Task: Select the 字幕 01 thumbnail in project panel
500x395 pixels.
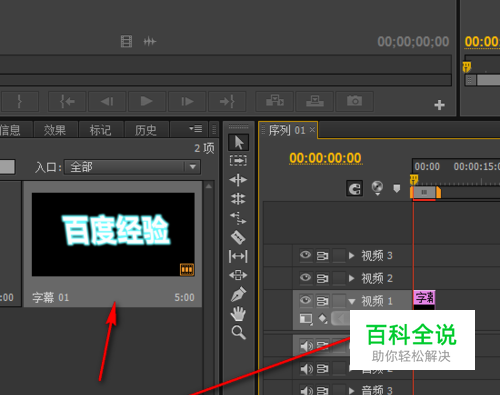Action: [113, 234]
